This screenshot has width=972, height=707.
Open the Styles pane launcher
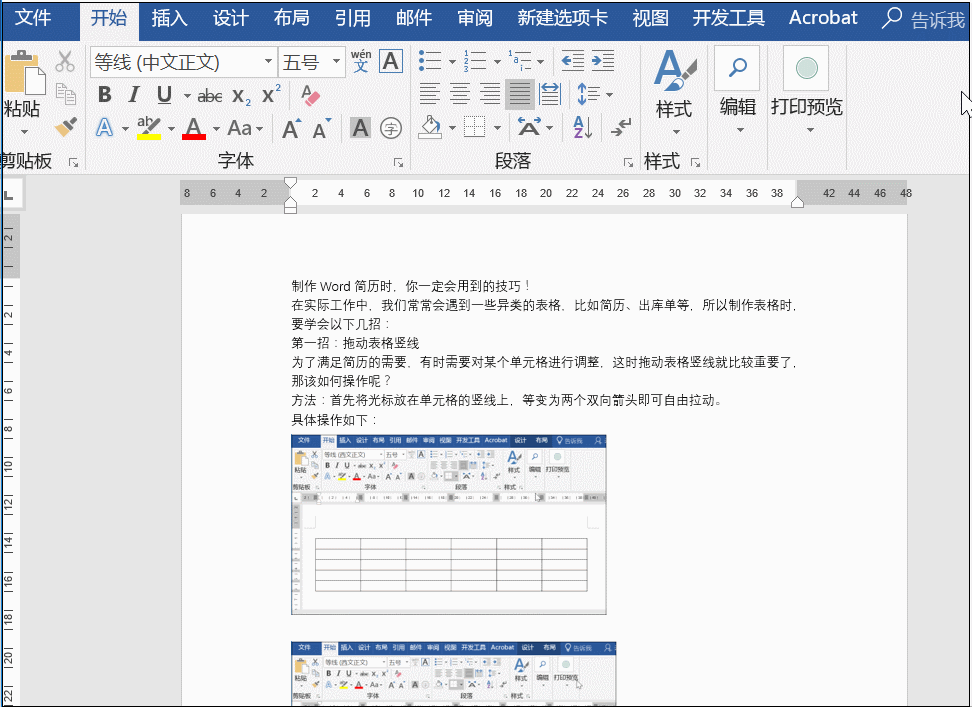[x=696, y=163]
